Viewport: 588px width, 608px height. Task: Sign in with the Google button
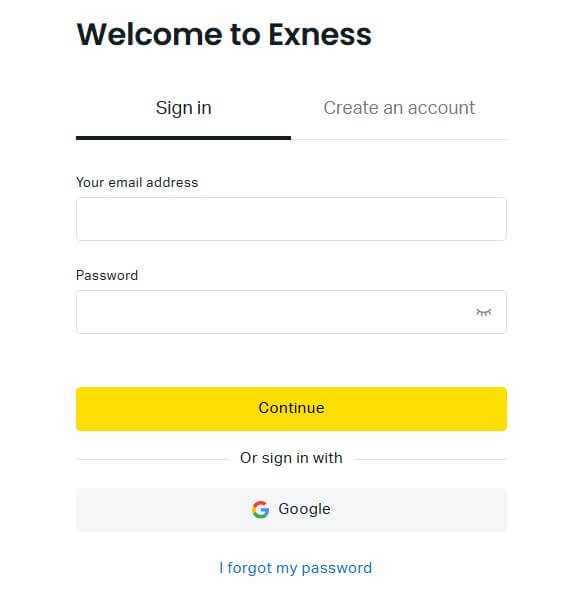291,510
